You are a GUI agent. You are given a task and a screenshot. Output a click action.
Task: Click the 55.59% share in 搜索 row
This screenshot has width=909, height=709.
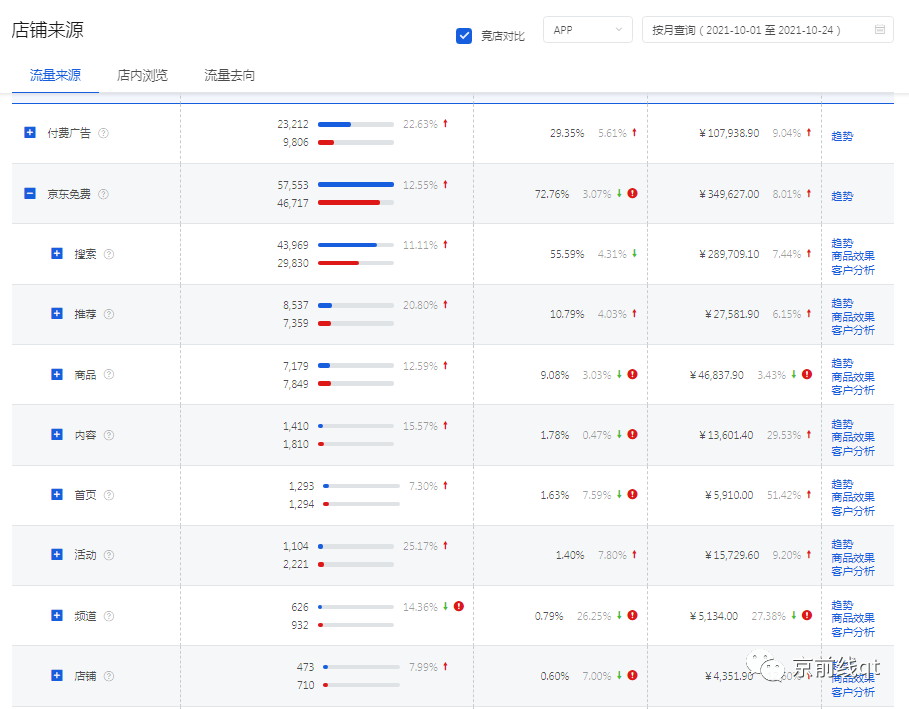[x=567, y=254]
